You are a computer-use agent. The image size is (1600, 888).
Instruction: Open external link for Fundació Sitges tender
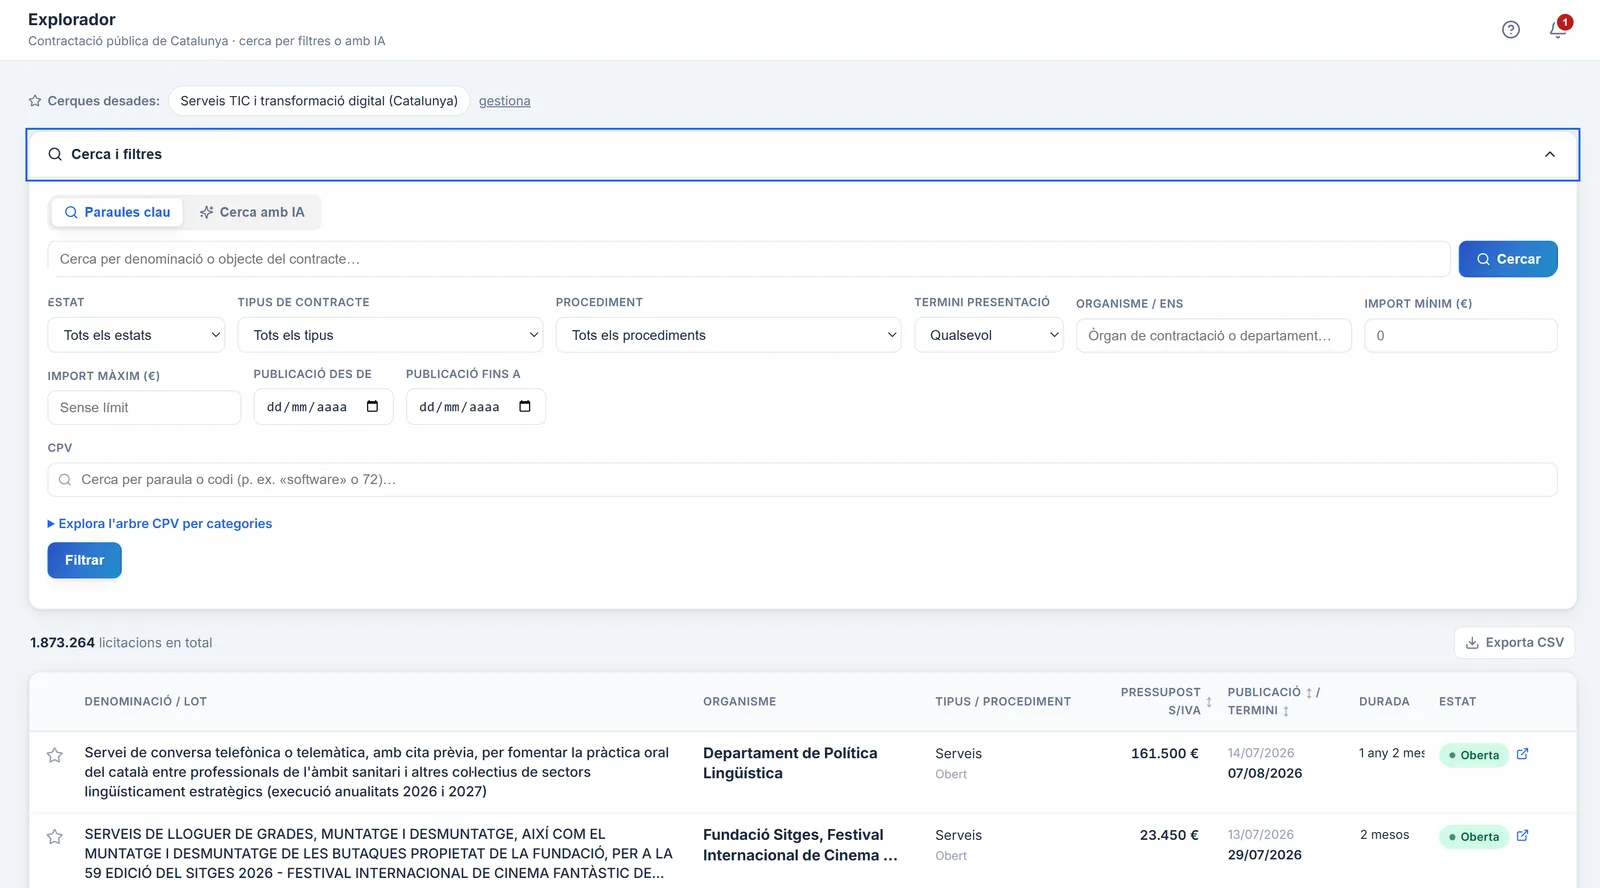(1522, 836)
